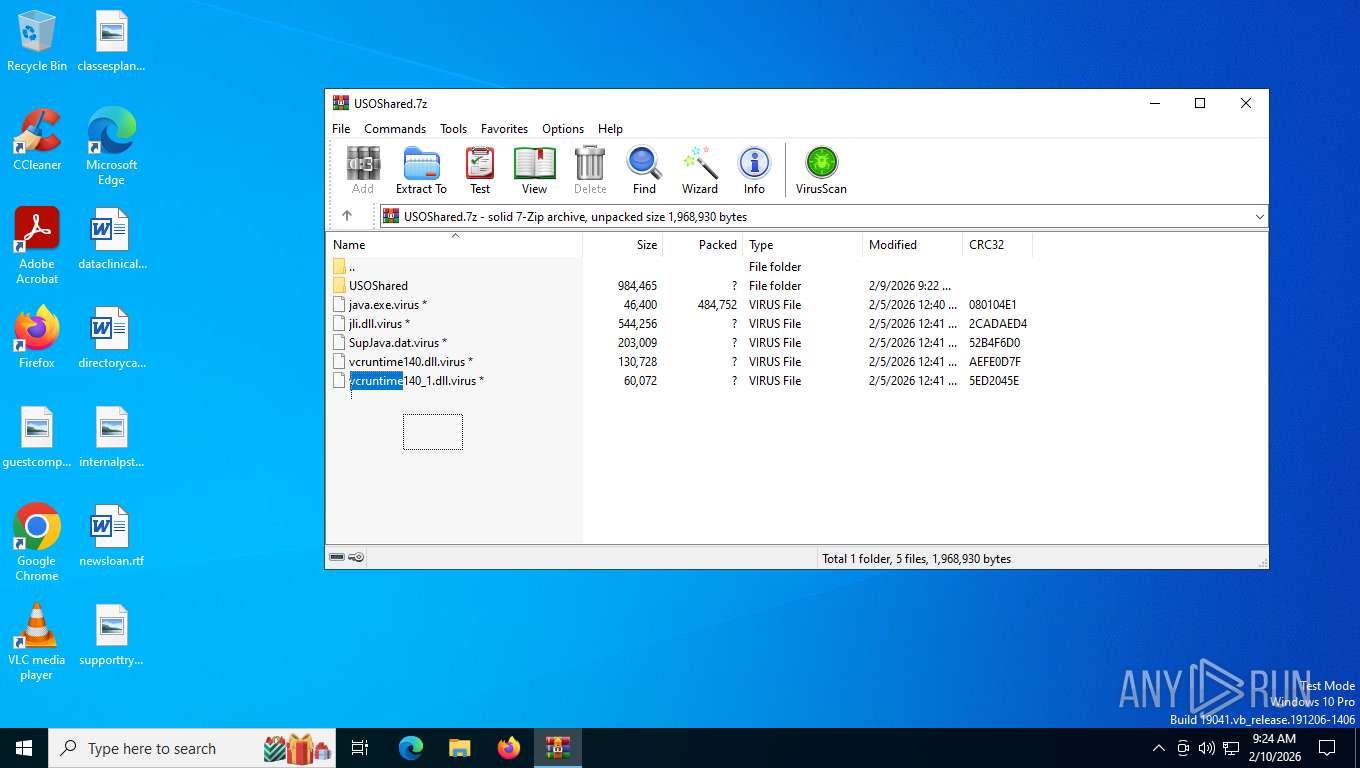
Task: Open Task View on the taskbar
Action: pyautogui.click(x=360, y=748)
